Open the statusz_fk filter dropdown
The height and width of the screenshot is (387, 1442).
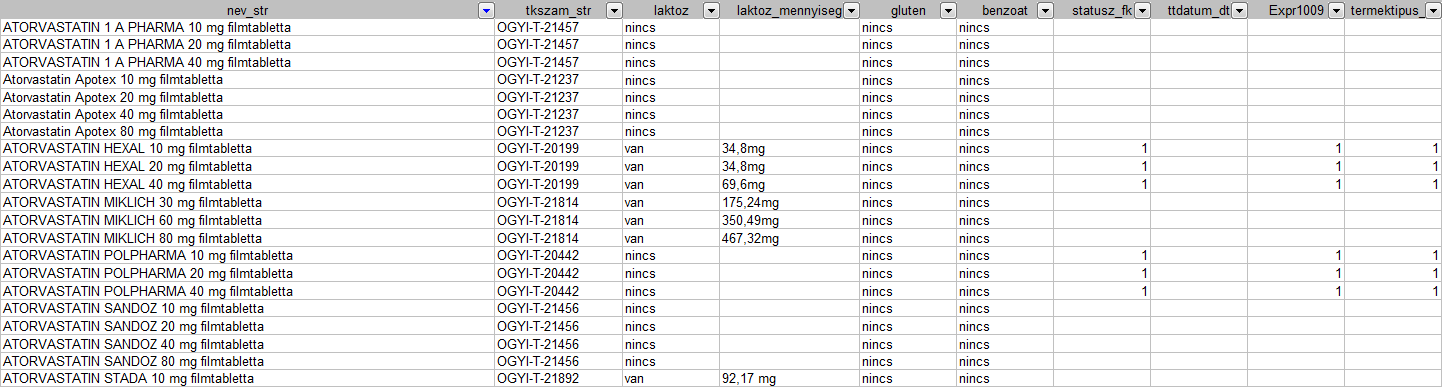pyautogui.click(x=1142, y=10)
